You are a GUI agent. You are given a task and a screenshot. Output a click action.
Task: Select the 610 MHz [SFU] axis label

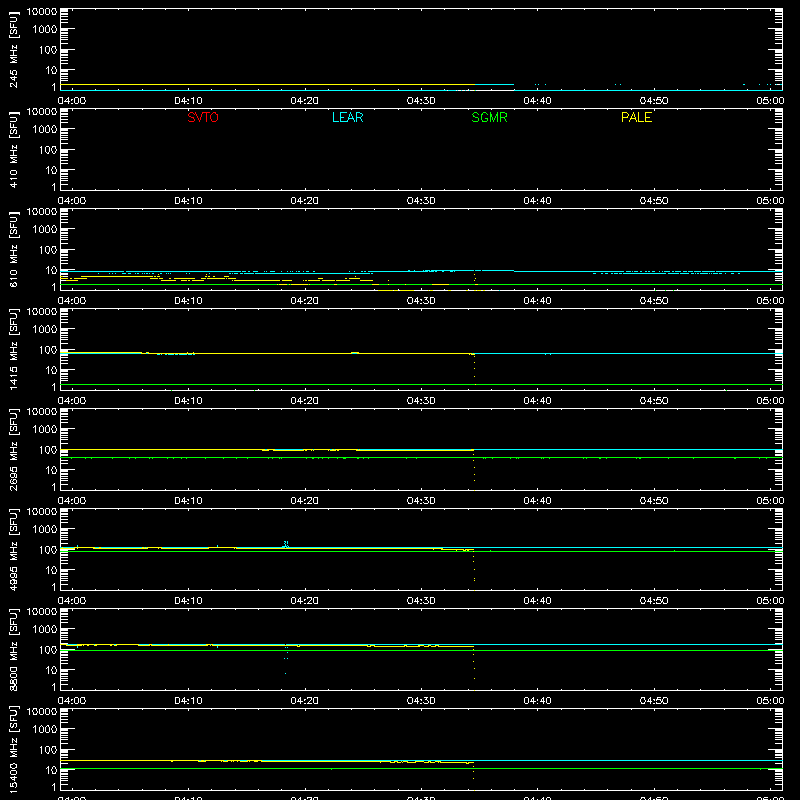(14, 249)
